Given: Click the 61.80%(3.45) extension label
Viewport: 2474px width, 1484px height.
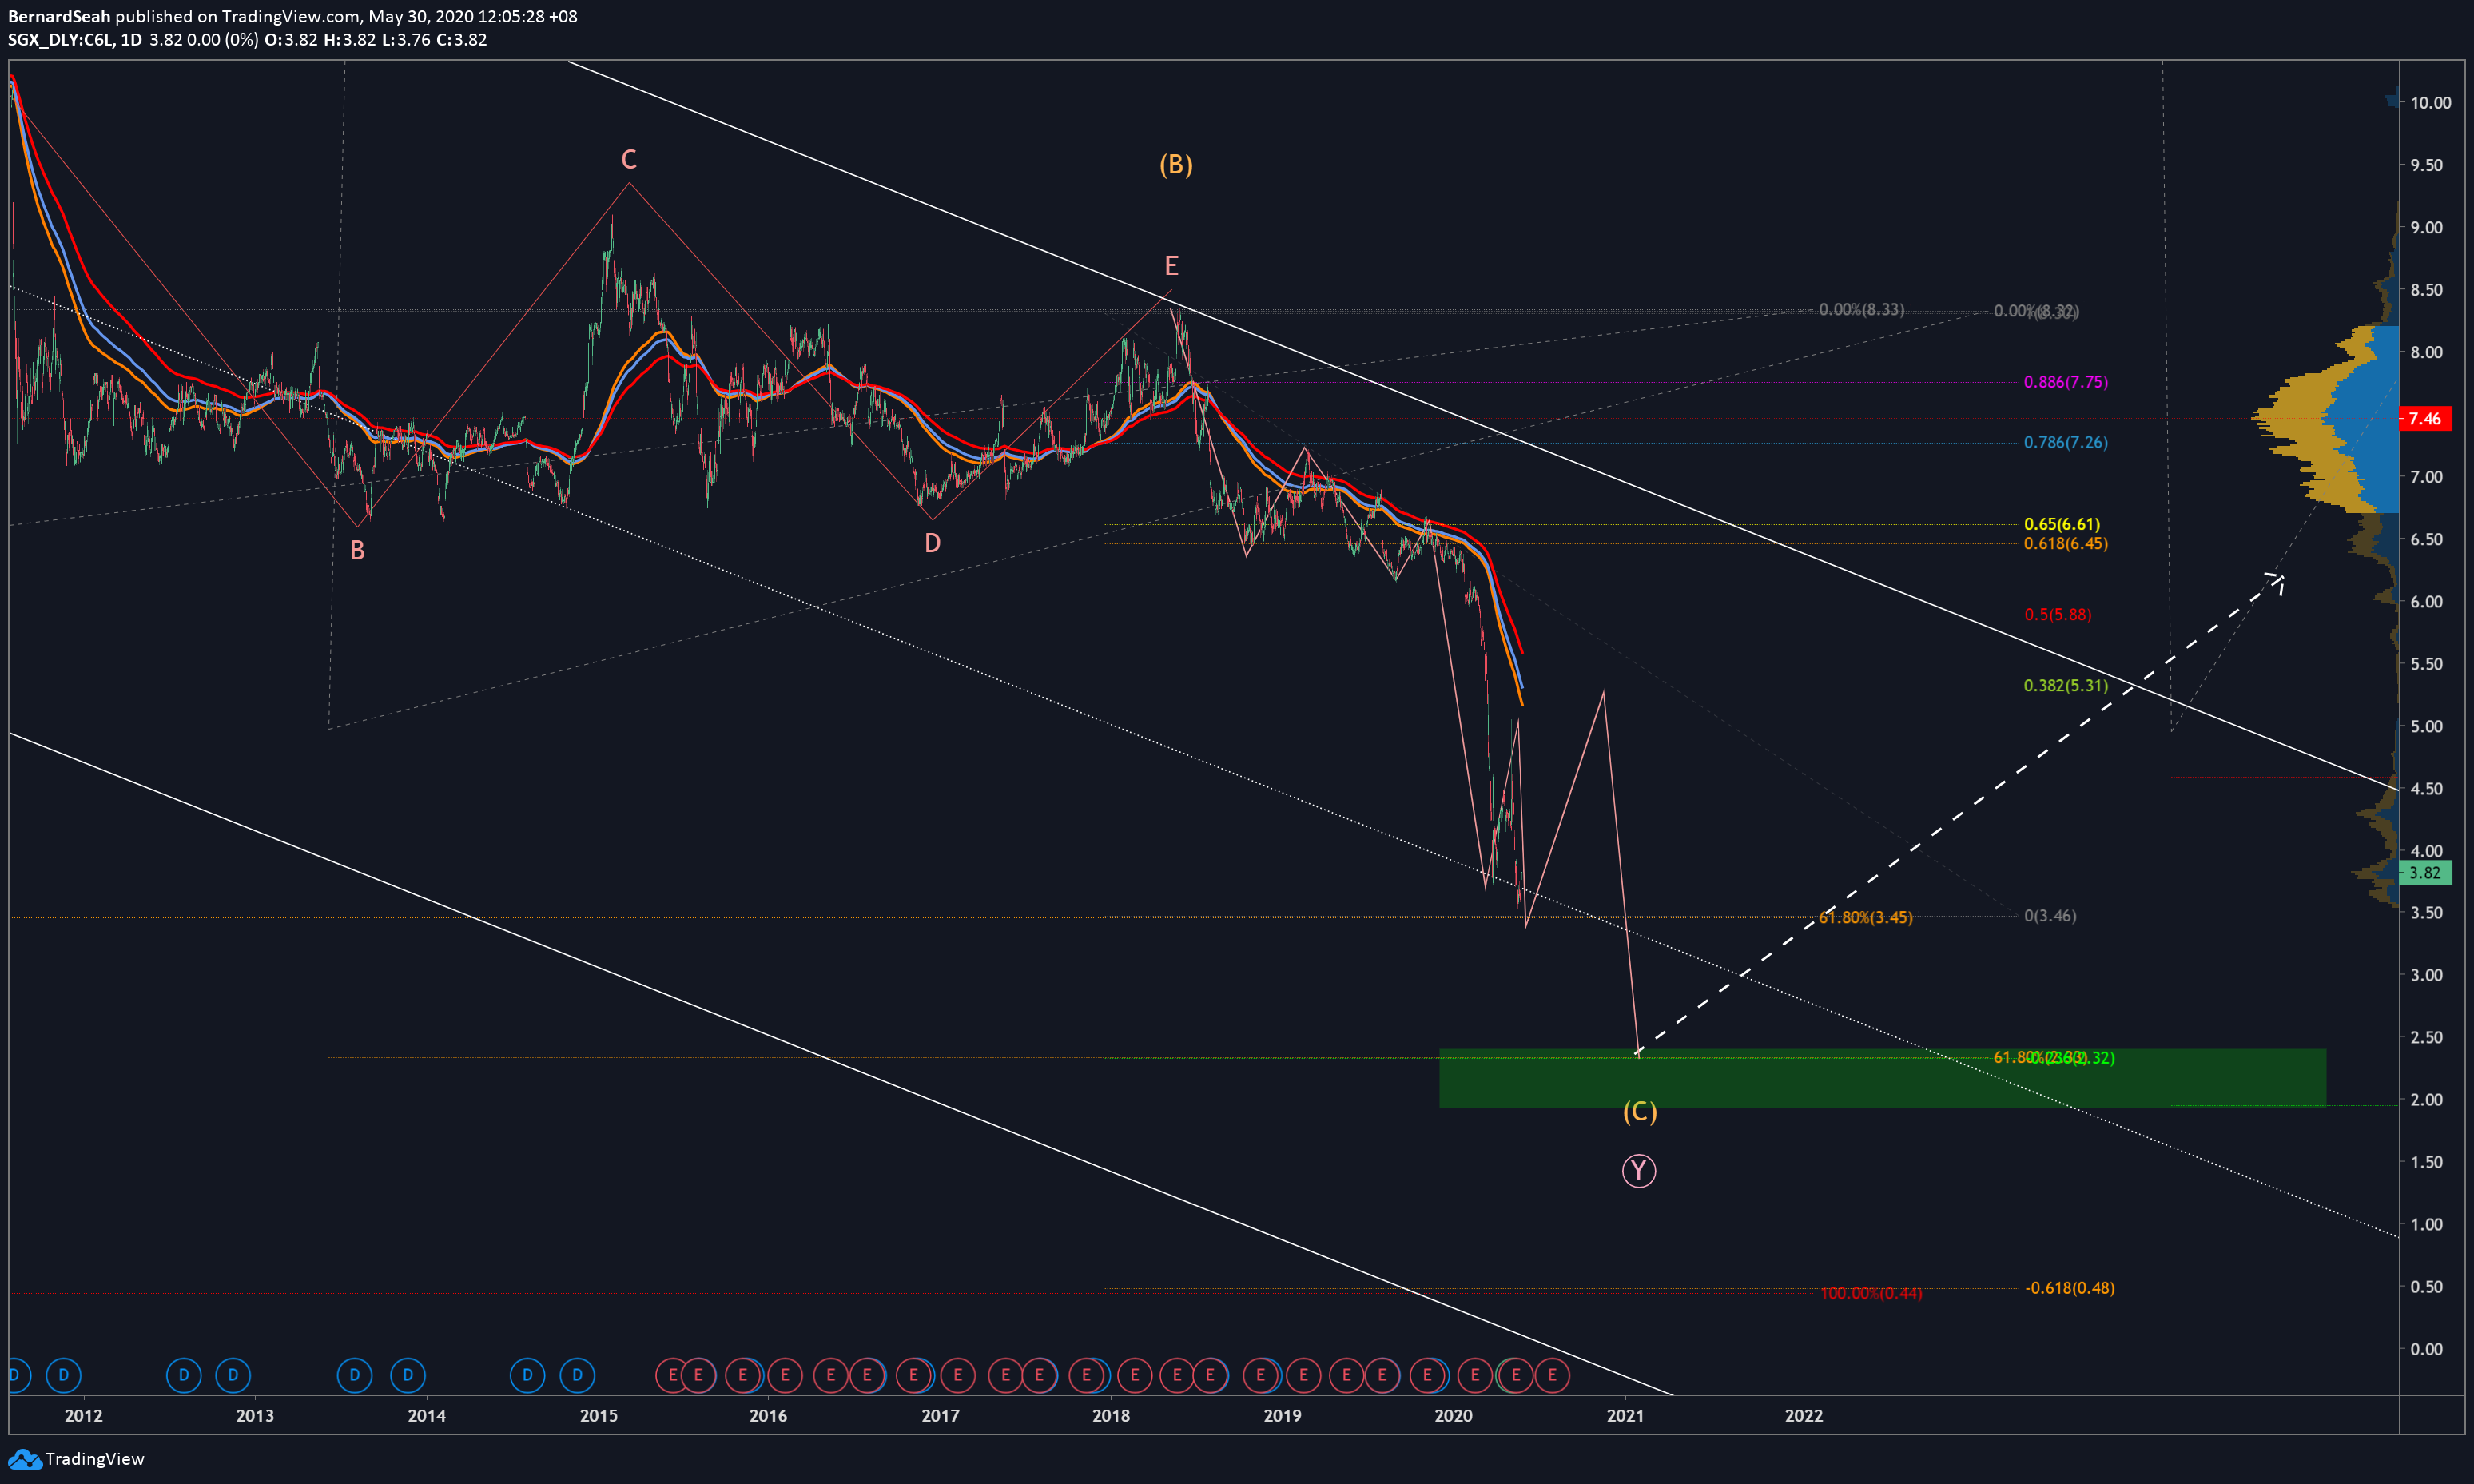Looking at the screenshot, I should (1866, 918).
